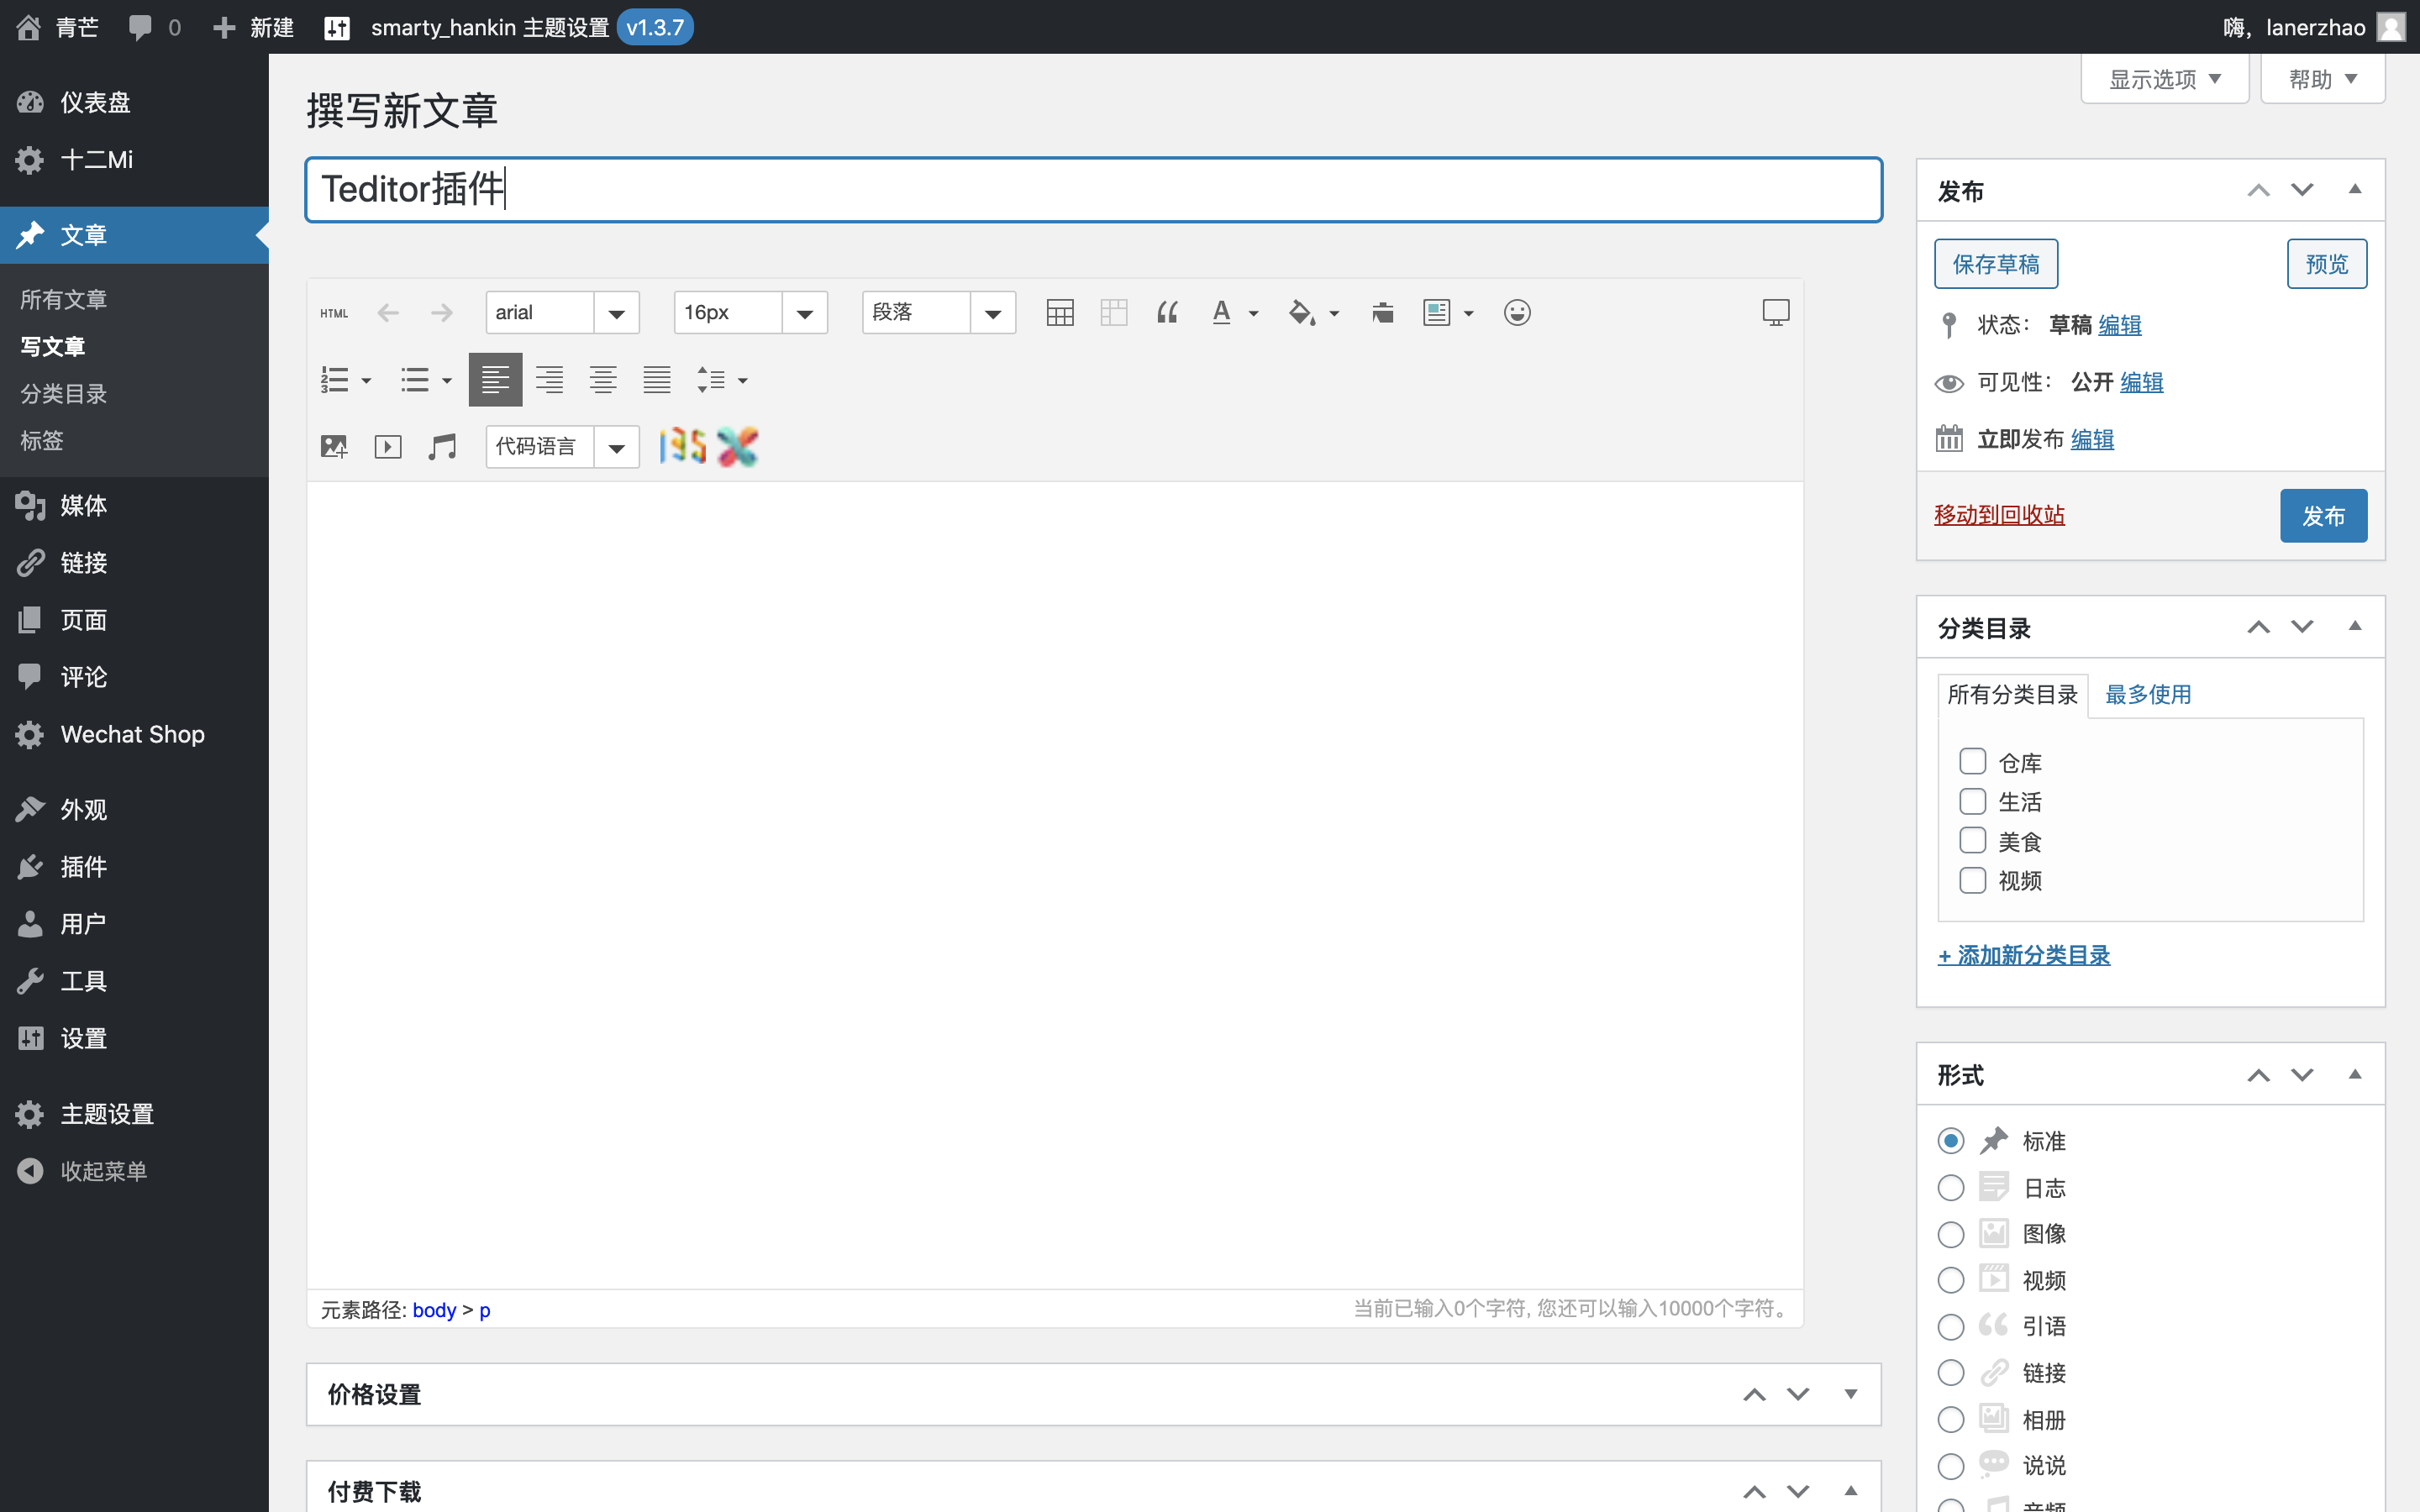Viewport: 2420px width, 1512px height.
Task: Click the paint bucket background color icon
Action: tap(1301, 313)
